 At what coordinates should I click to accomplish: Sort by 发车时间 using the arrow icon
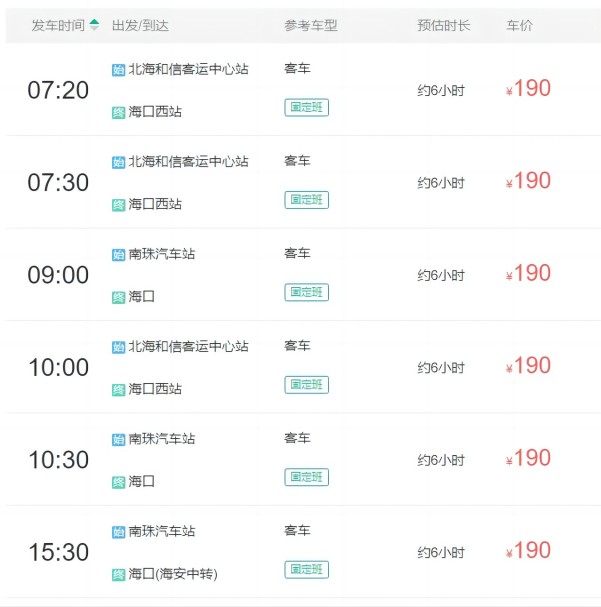pyautogui.click(x=94, y=25)
